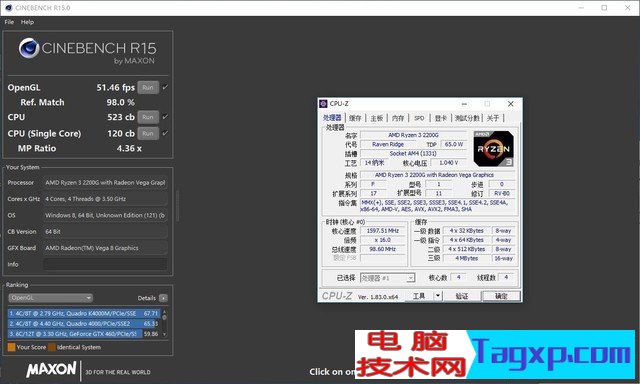Click the Ryzen 3 logo in CPU-Z
Screen dimensions: 640x384
pos(493,148)
